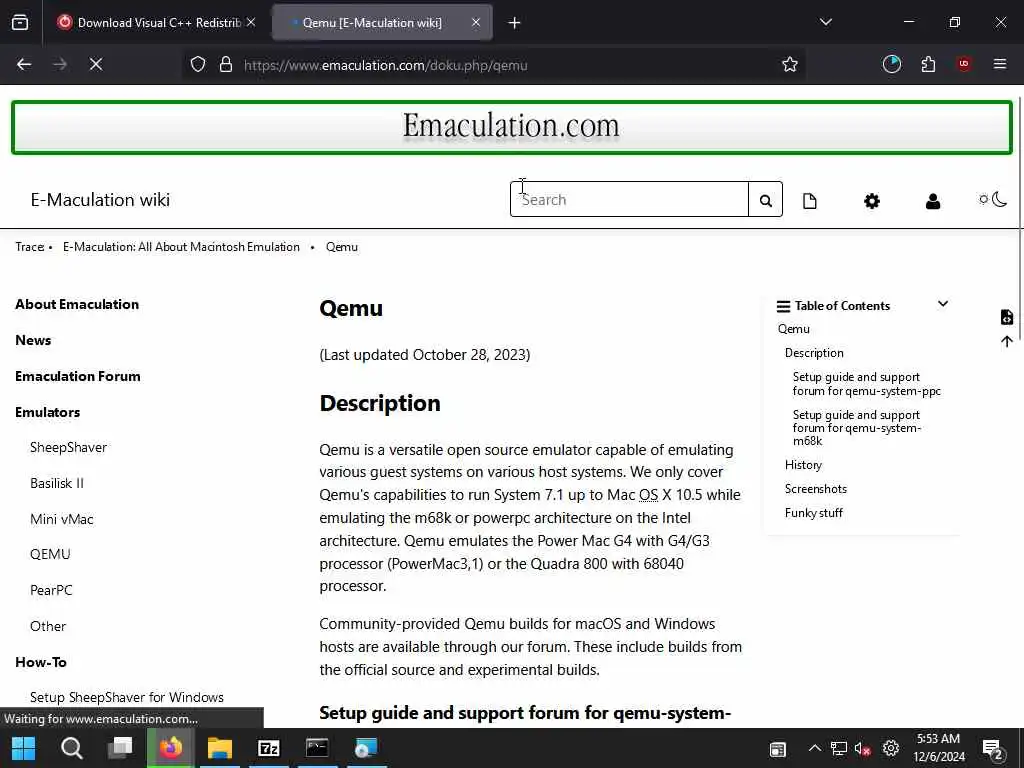This screenshot has height=768, width=1024.
Task: Open the site tools gear icon
Action: [872, 200]
